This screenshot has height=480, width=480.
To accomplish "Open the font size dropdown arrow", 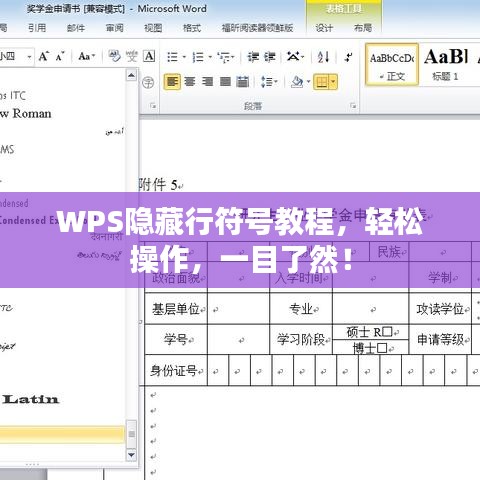I will point(29,57).
